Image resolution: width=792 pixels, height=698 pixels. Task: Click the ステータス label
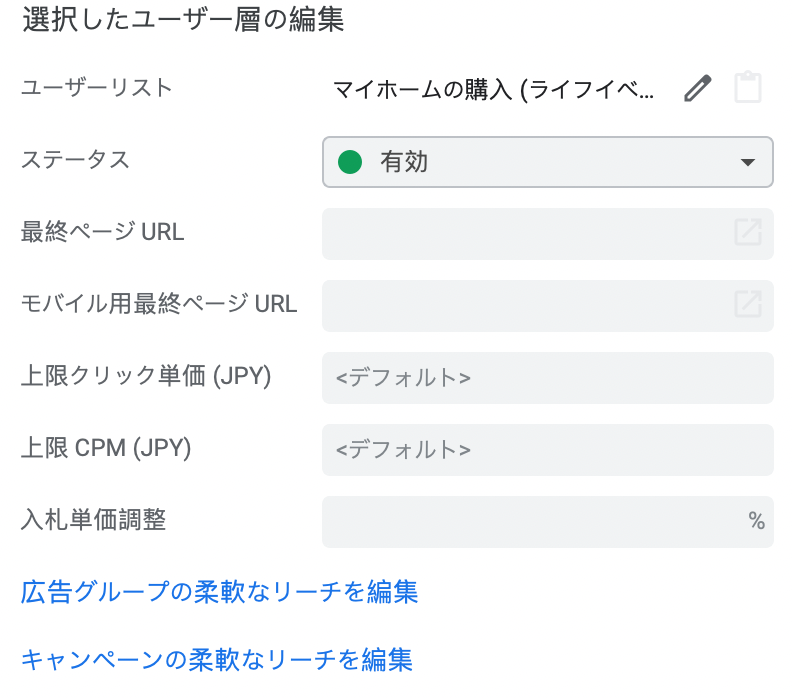75,160
